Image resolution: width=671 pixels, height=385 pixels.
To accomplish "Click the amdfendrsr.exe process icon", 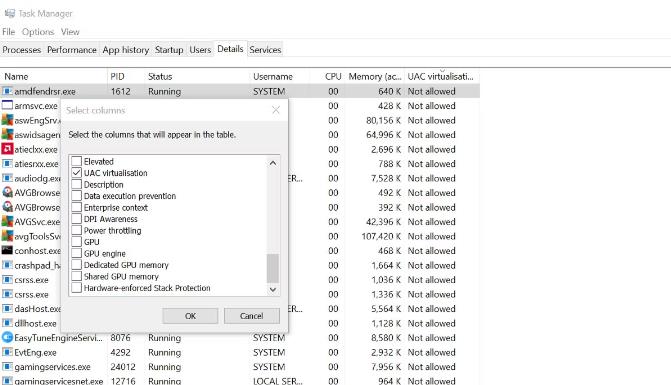I will point(7,91).
